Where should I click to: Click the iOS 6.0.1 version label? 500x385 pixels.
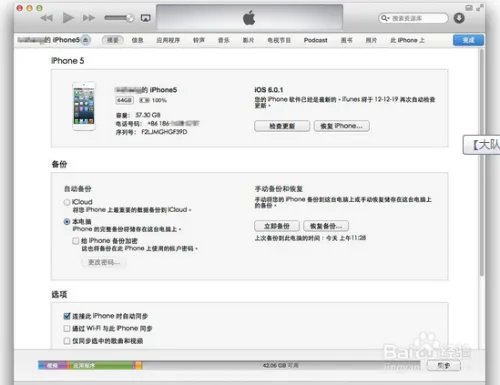tap(269, 90)
